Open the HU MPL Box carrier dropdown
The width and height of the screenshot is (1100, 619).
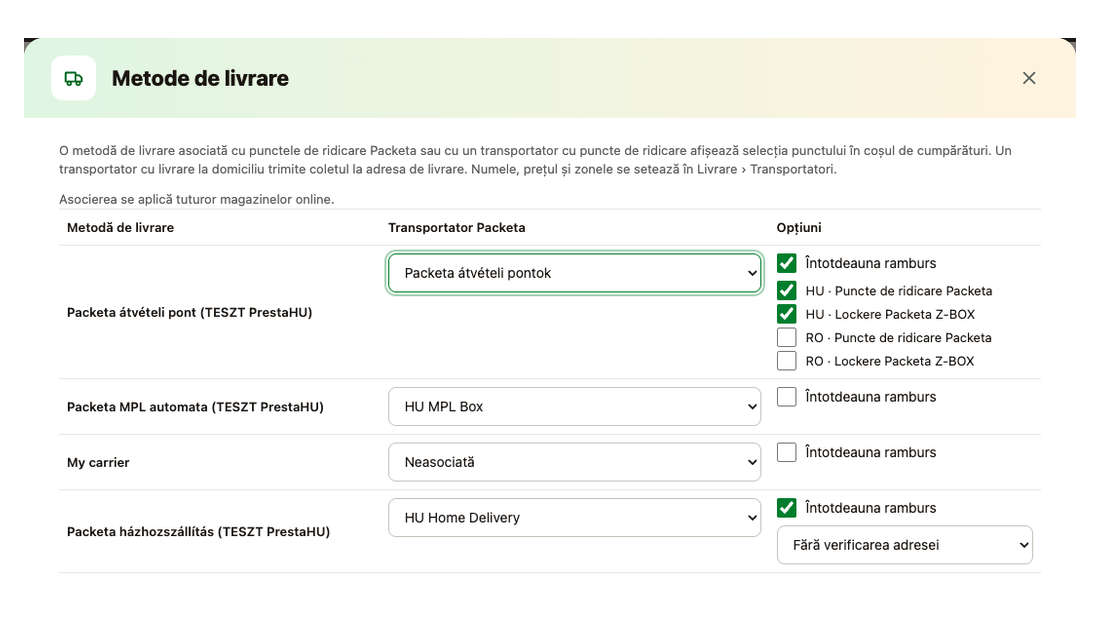click(575, 406)
